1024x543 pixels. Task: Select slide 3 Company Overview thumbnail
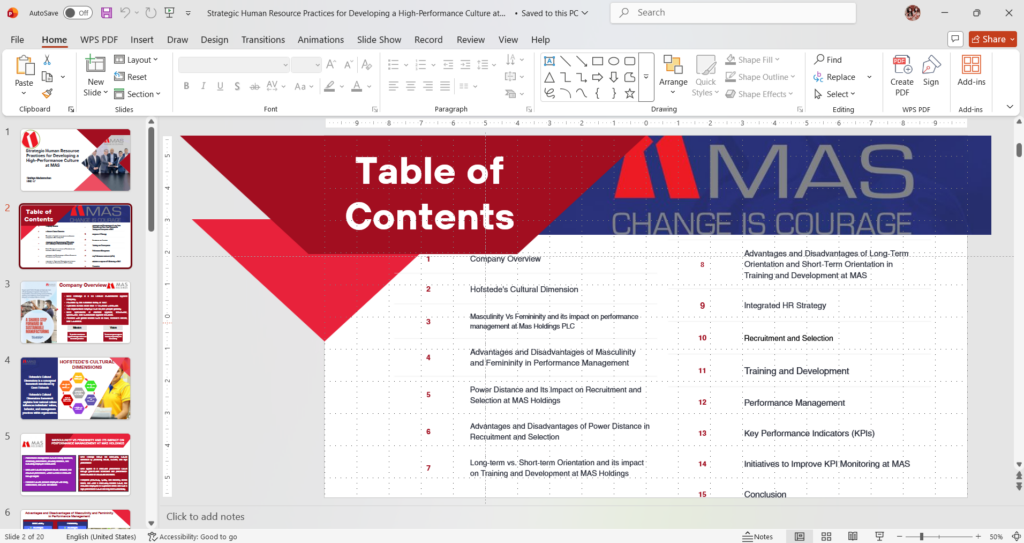tap(75, 312)
